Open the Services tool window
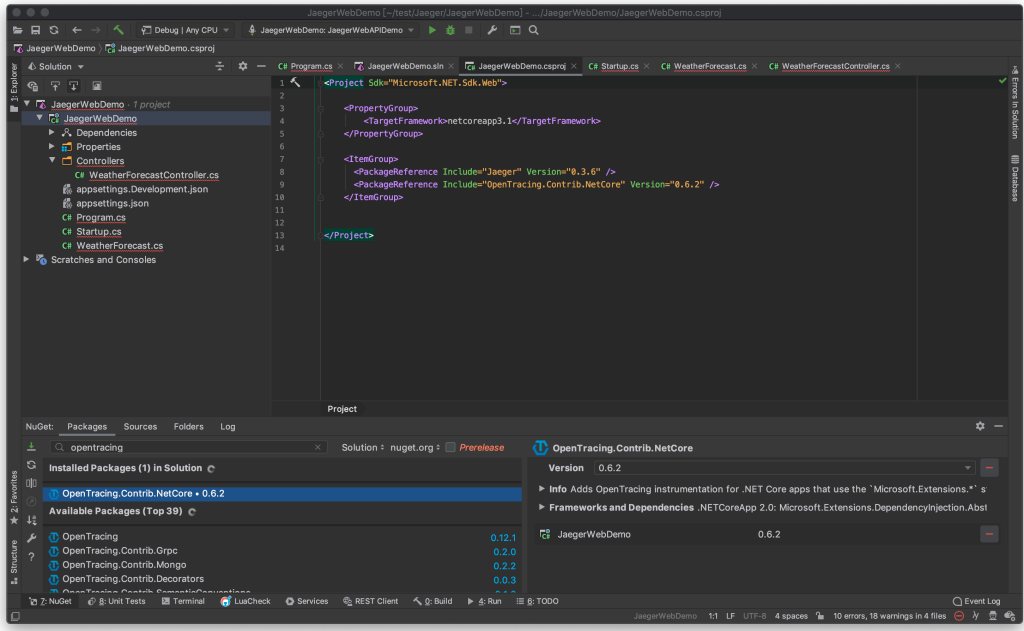This screenshot has width=1024, height=631. coord(307,601)
